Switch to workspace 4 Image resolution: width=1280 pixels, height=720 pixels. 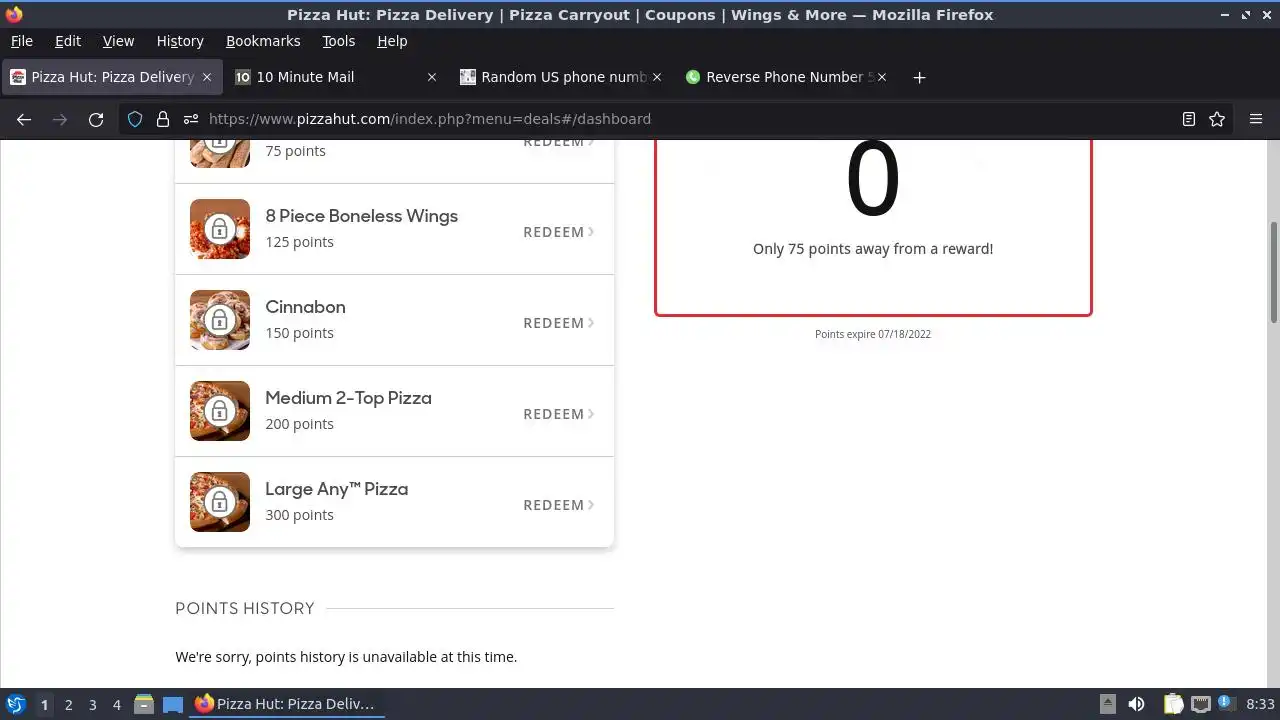[116, 704]
